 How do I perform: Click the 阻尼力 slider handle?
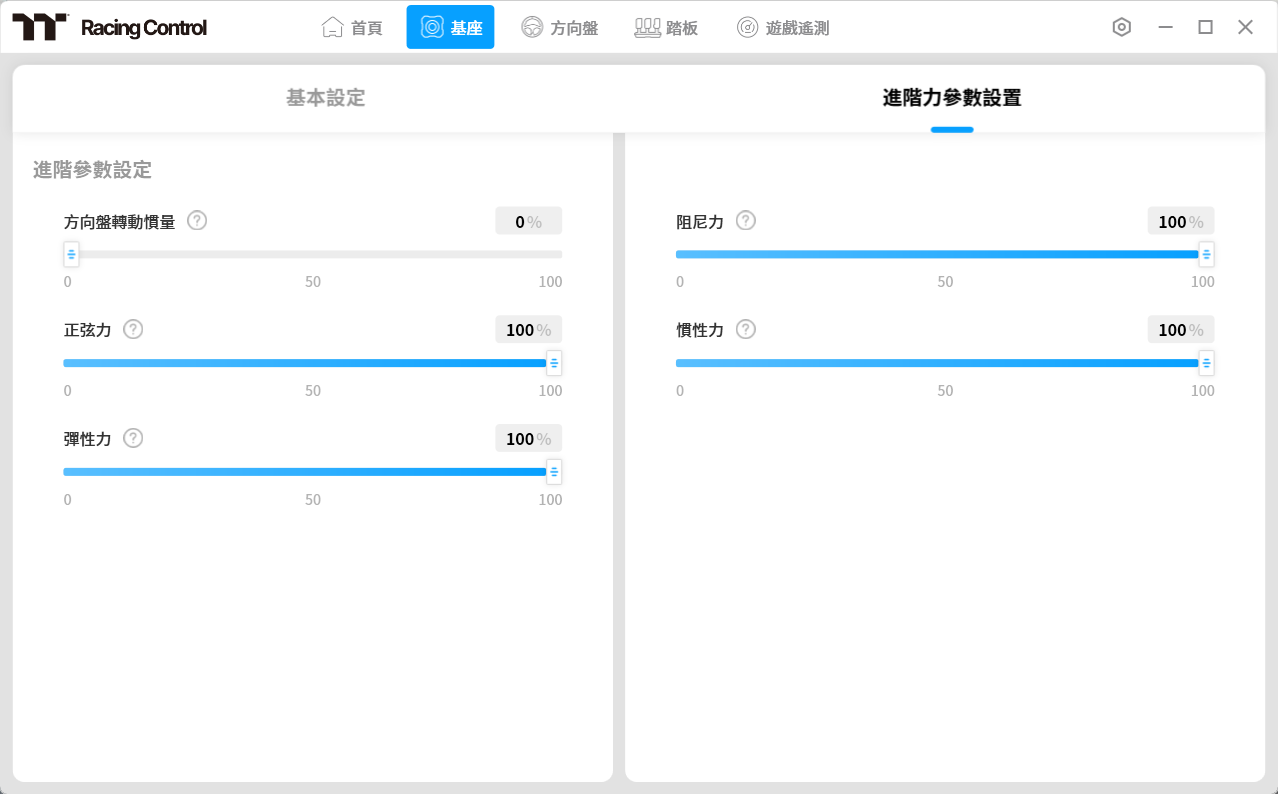[x=1206, y=254]
